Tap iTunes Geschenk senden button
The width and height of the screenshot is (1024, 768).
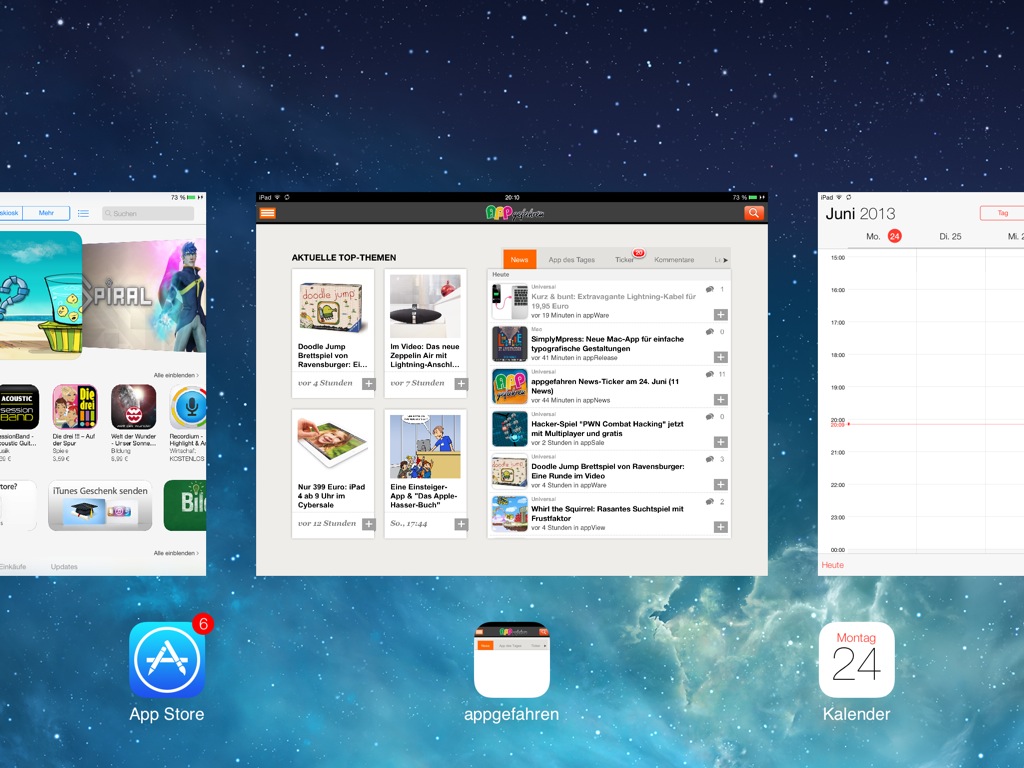point(99,505)
